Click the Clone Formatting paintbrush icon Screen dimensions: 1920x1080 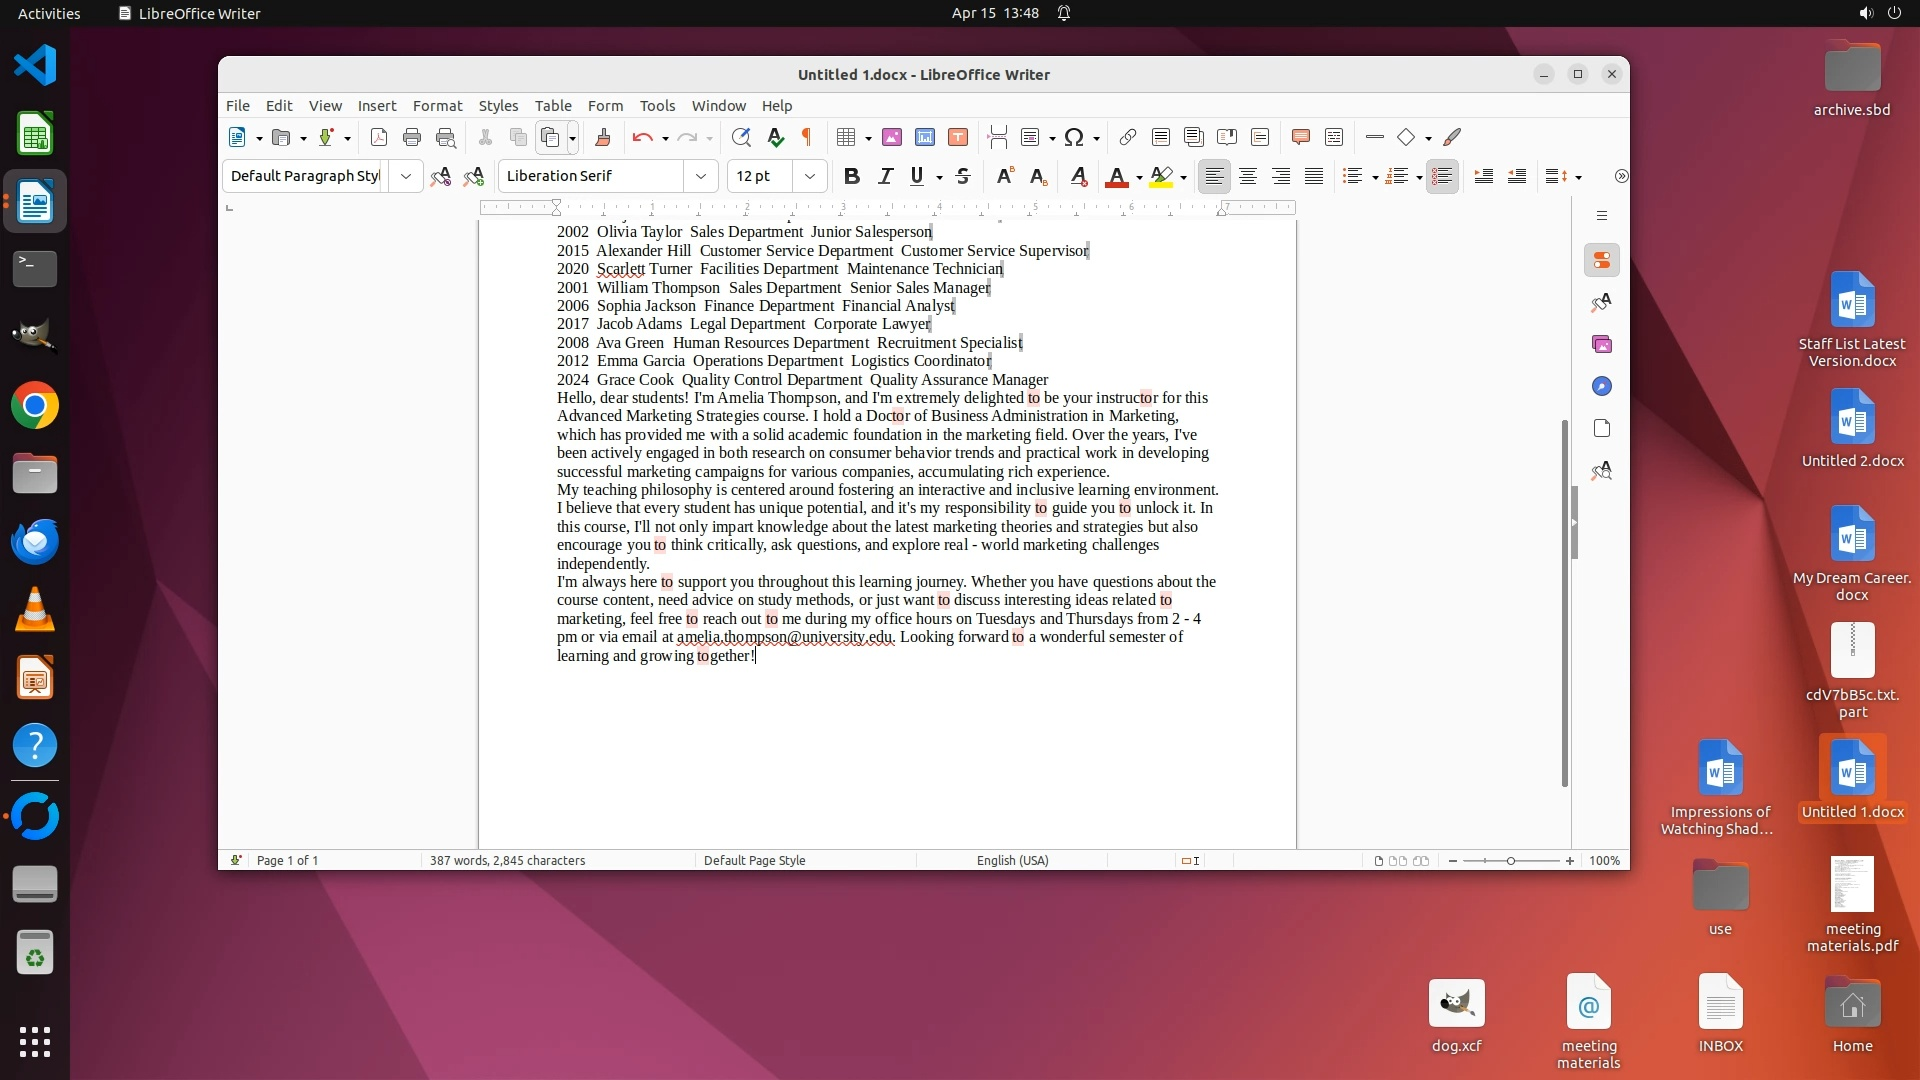602,138
